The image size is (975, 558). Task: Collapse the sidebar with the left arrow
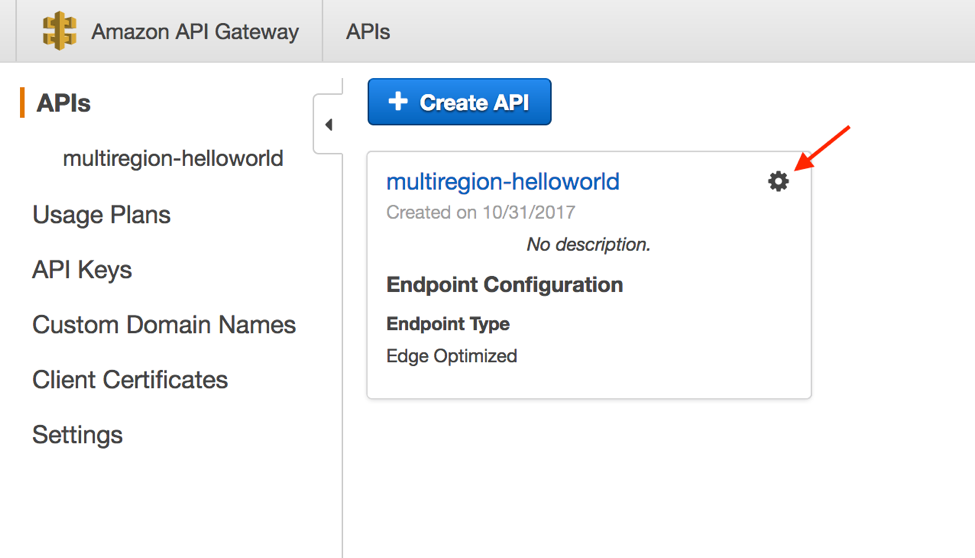click(x=329, y=124)
